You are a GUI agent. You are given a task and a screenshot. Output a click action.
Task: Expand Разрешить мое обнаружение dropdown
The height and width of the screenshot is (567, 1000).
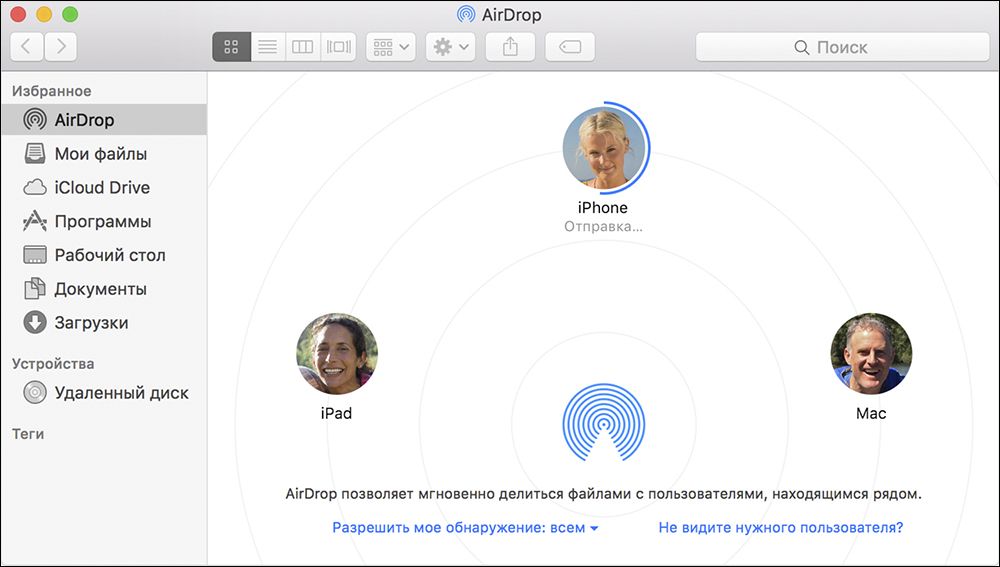(465, 527)
